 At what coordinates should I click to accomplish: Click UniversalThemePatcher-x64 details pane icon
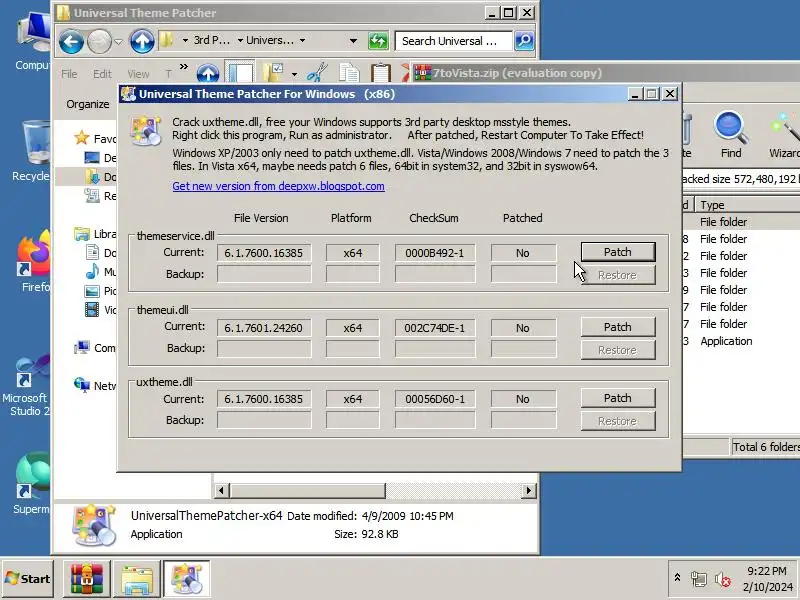[93, 525]
